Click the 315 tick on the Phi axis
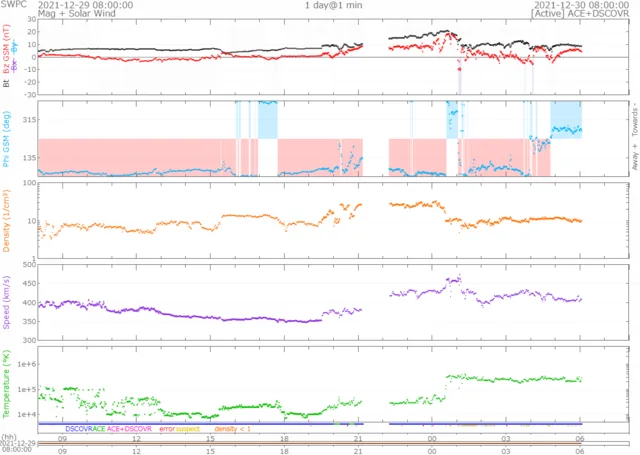The image size is (640, 455). coord(29,120)
